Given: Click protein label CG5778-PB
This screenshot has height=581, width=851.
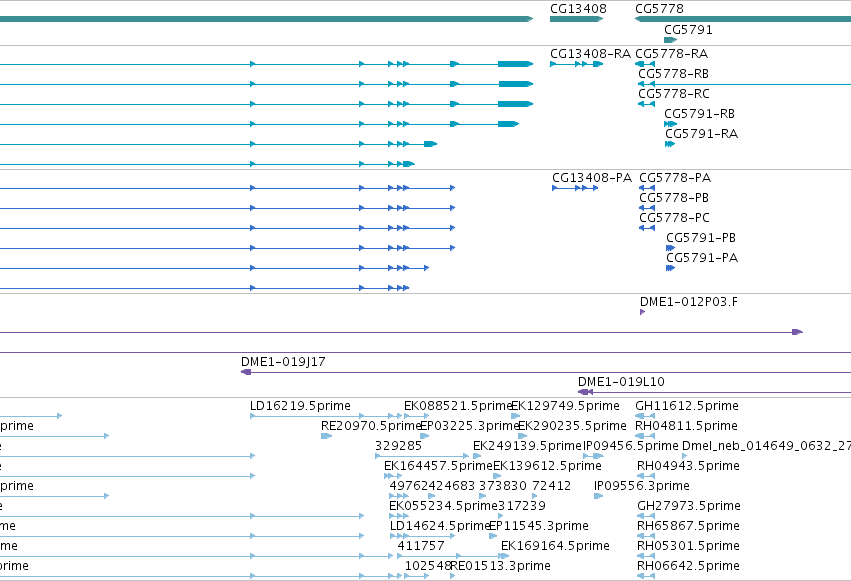Looking at the screenshot, I should (674, 198).
